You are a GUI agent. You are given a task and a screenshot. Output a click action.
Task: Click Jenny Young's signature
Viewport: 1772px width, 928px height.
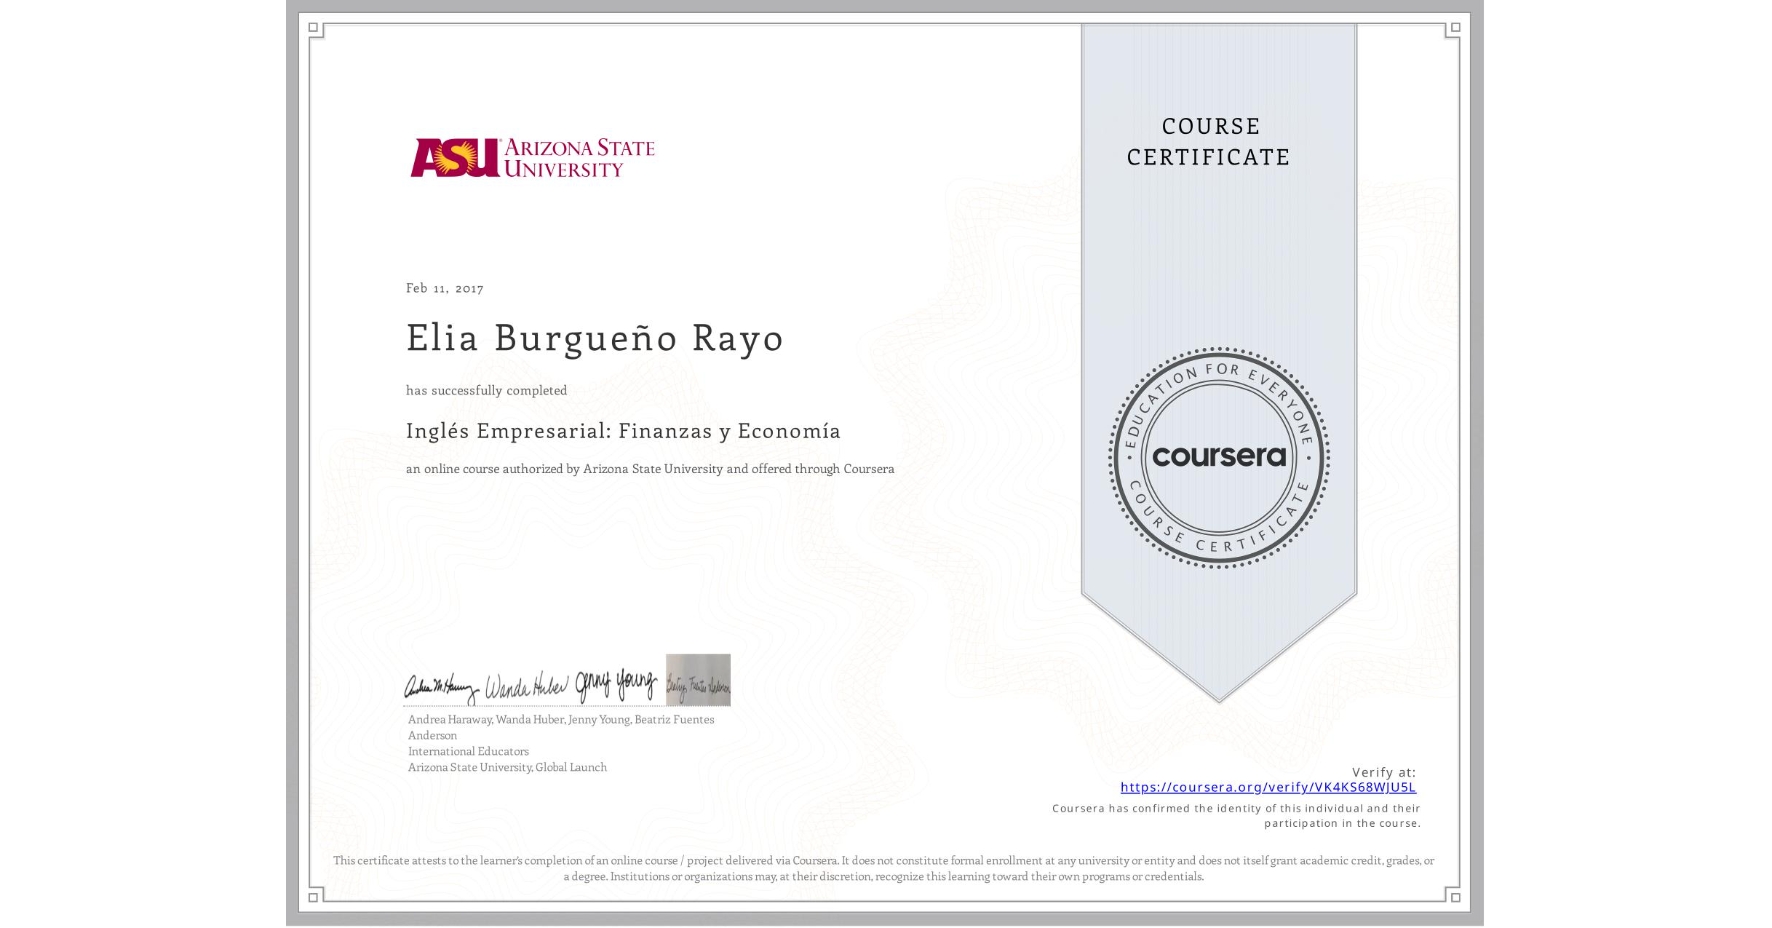616,684
